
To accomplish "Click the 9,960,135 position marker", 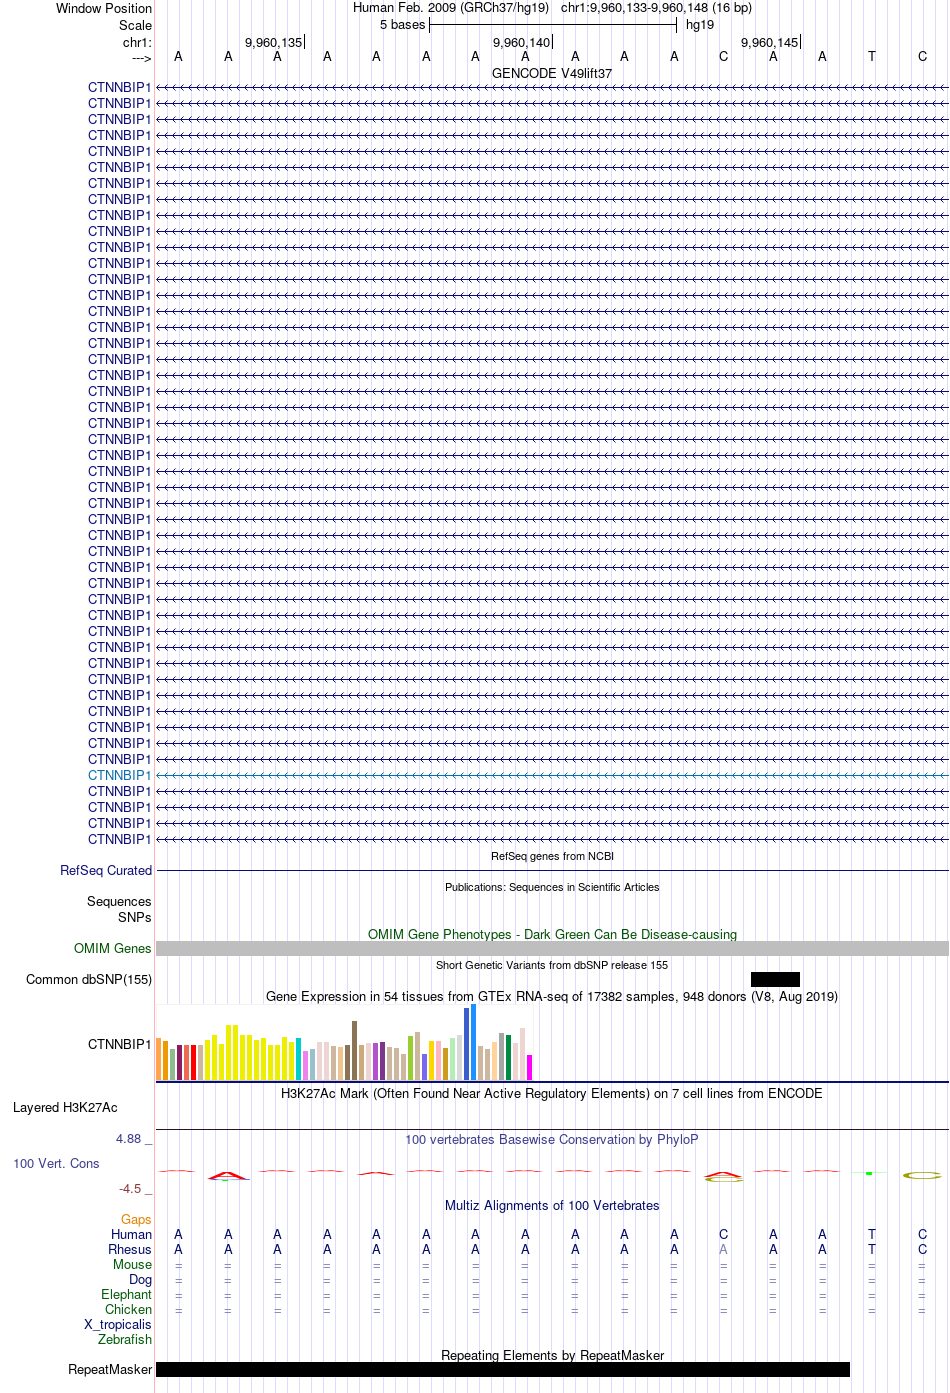I will tap(273, 42).
